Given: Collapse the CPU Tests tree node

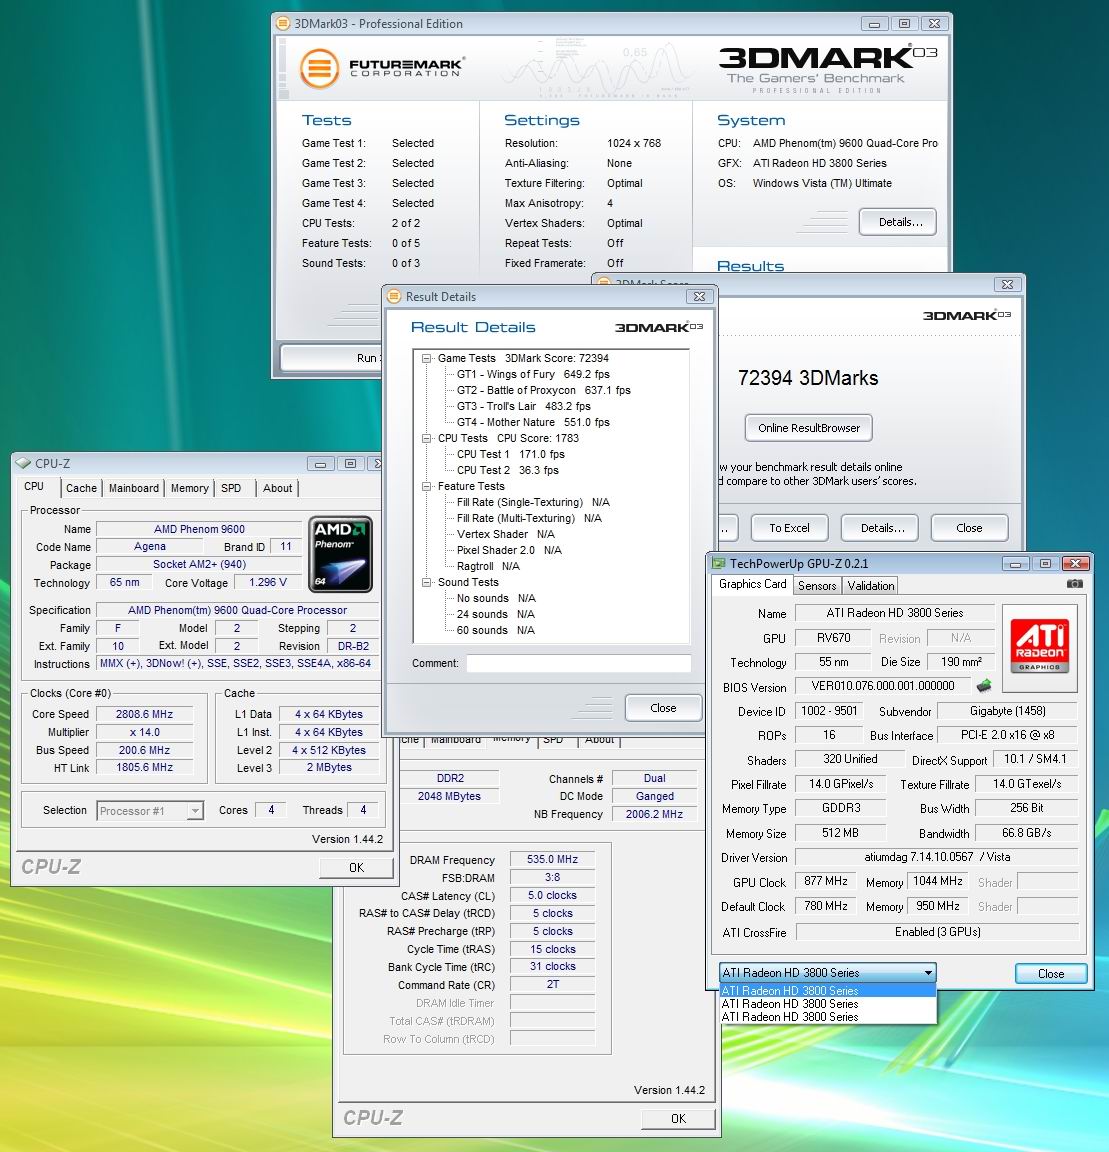Looking at the screenshot, I should 426,439.
